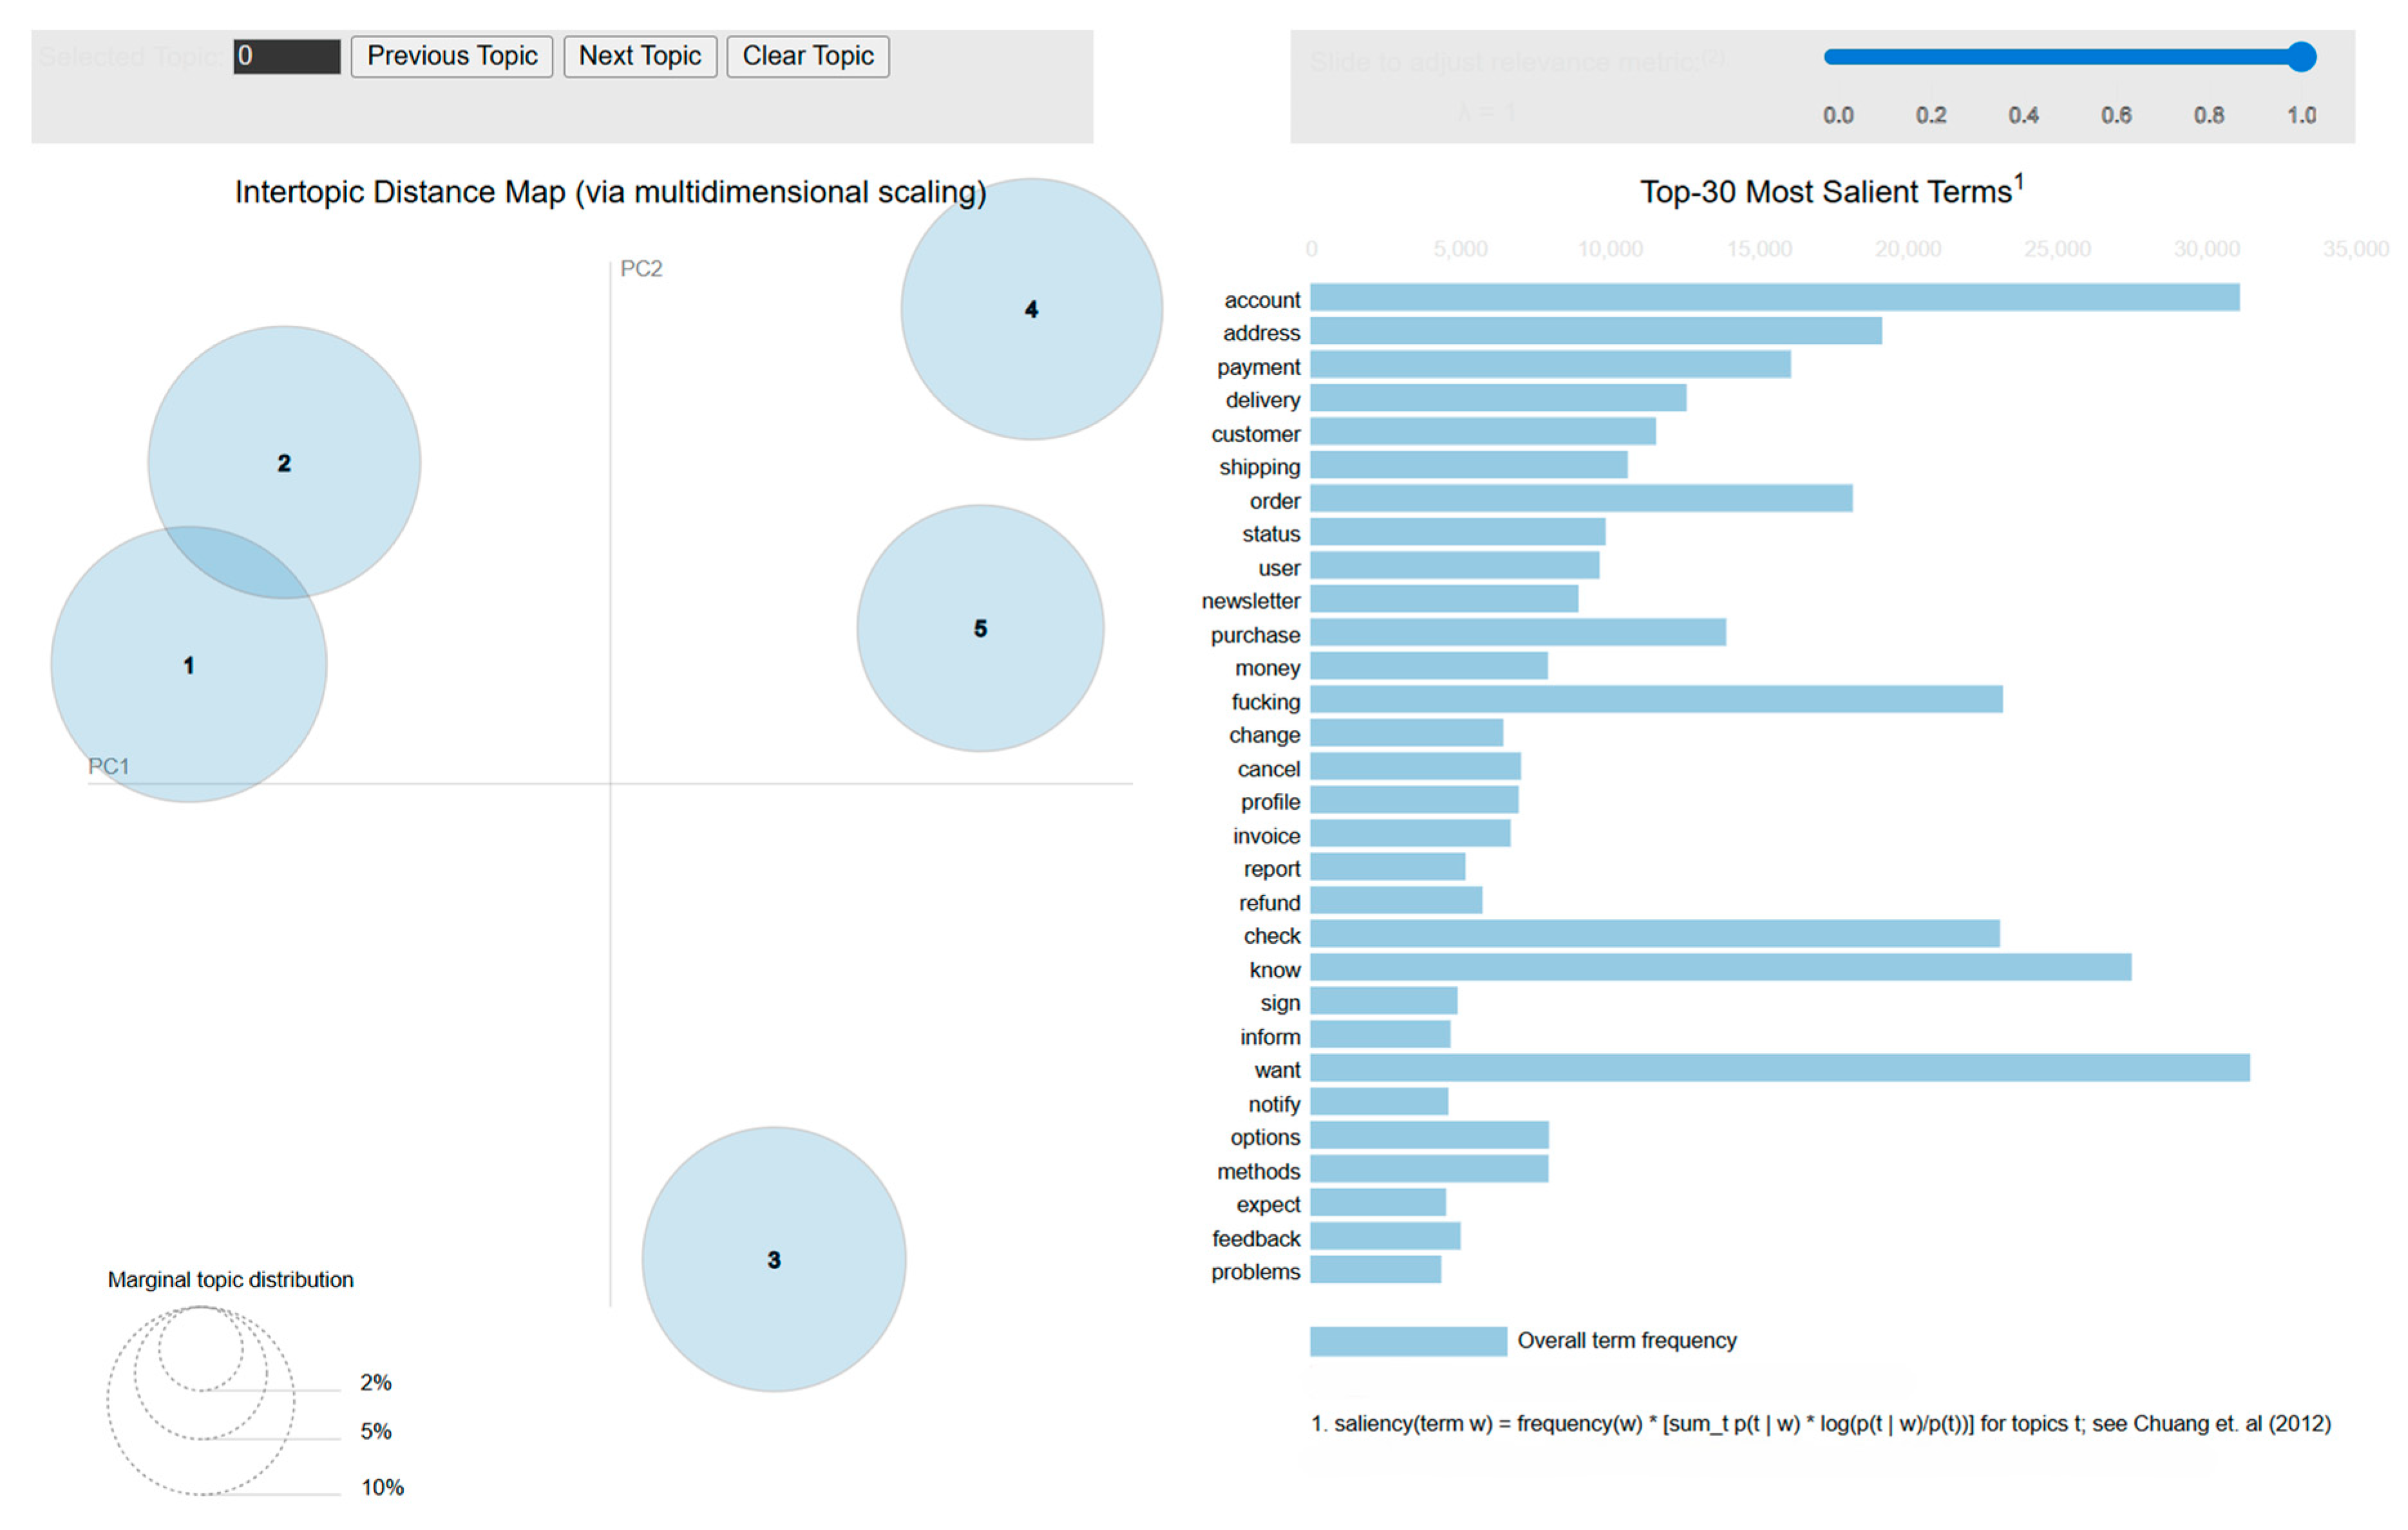Select topic circle 3 on the map
2408x1530 pixels.
(774, 1260)
